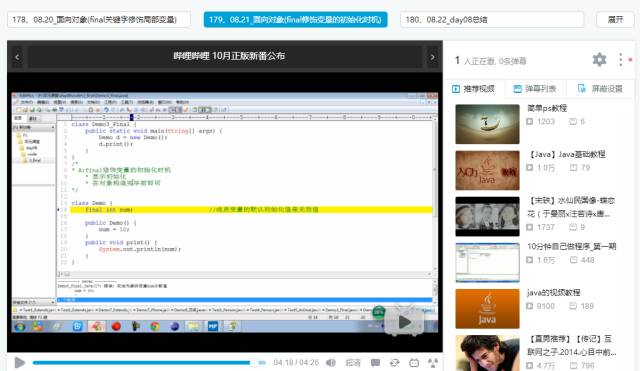Open the 【Java】Java基础教程 thumbnail
This screenshot has width=640, height=371.
coord(487,170)
